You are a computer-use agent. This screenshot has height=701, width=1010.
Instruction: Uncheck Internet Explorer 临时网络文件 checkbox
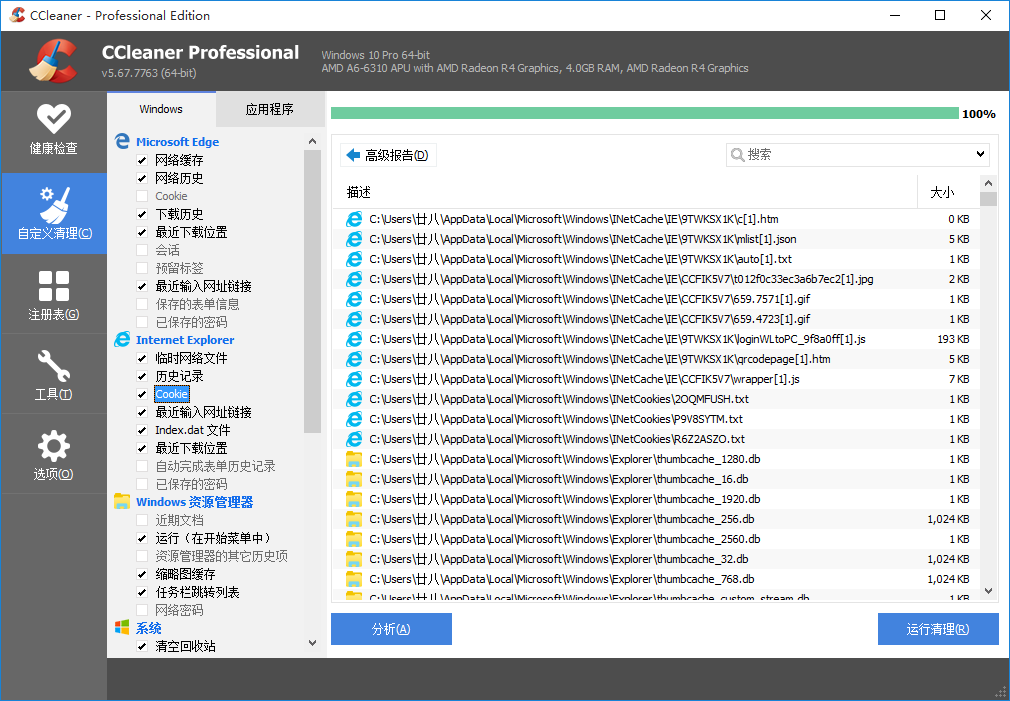tap(142, 358)
